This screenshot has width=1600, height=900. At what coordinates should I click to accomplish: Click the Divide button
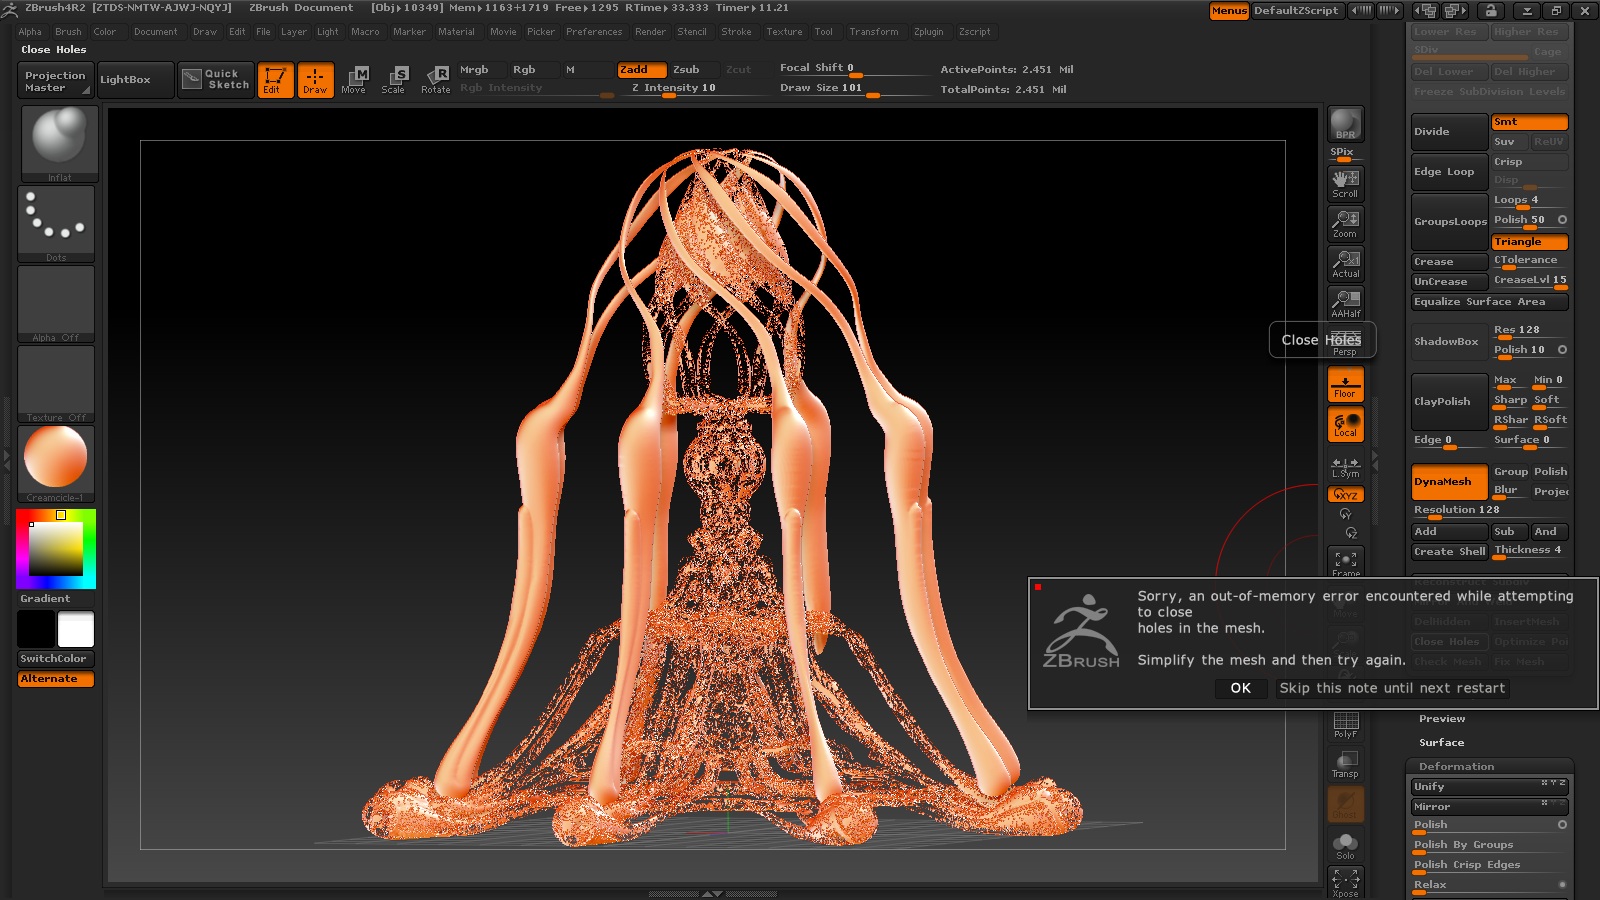1449,132
